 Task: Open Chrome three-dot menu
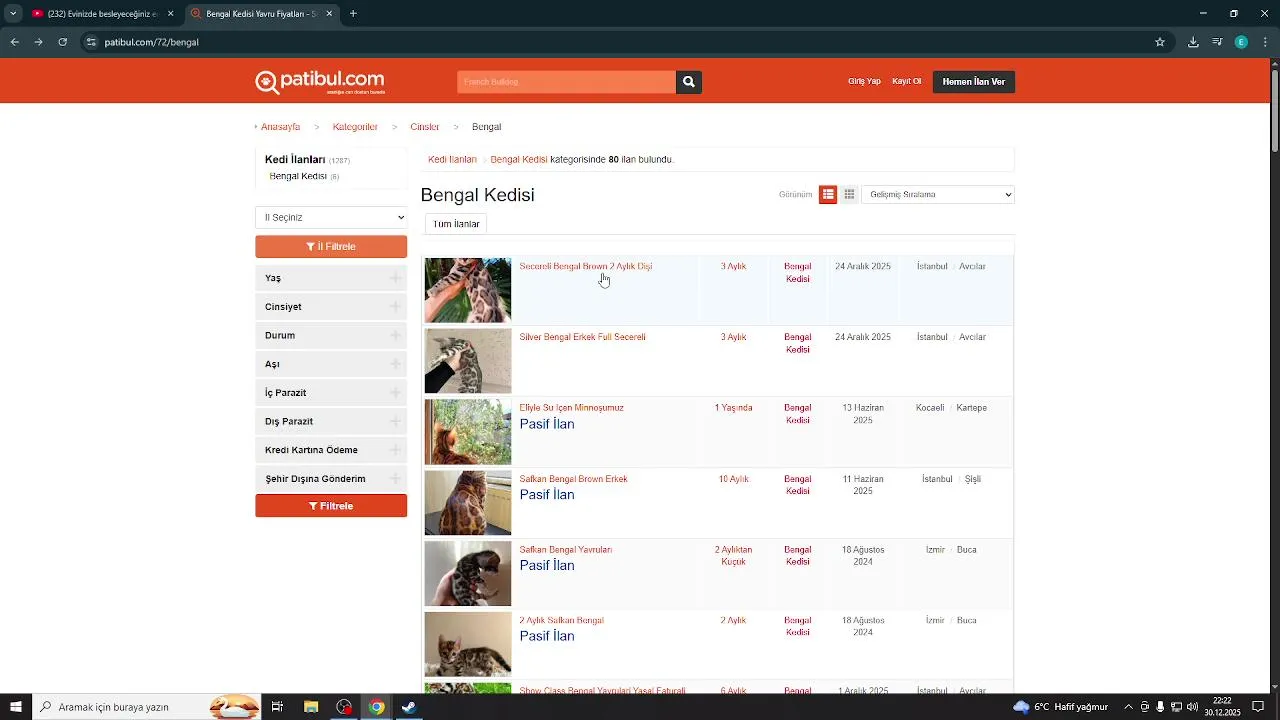point(1265,42)
